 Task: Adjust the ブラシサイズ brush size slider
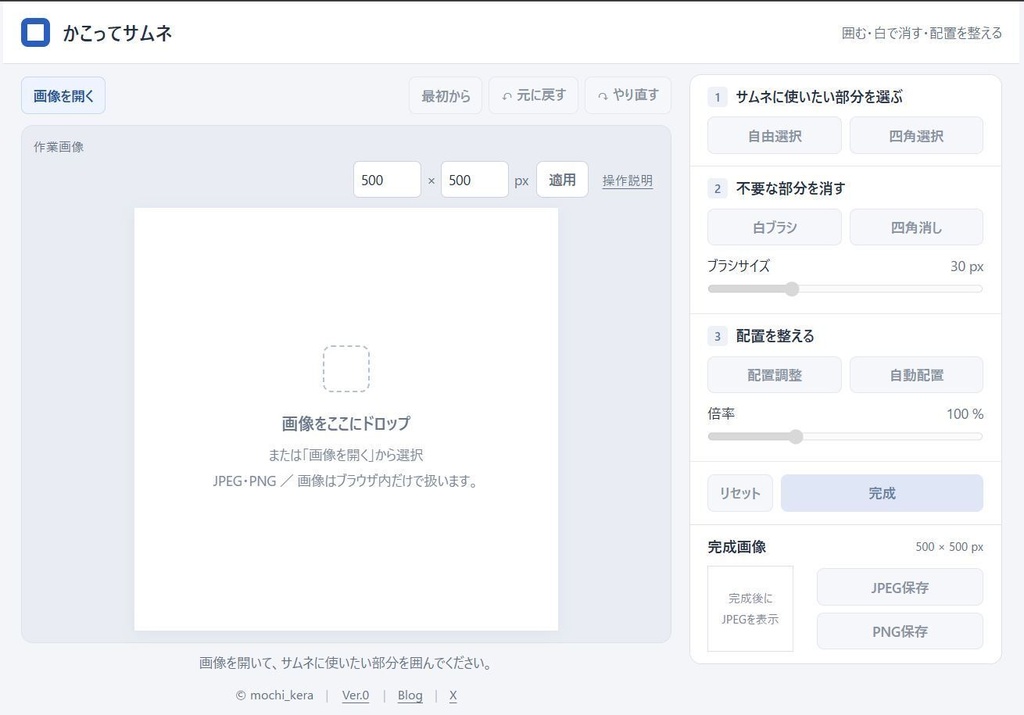(x=845, y=289)
